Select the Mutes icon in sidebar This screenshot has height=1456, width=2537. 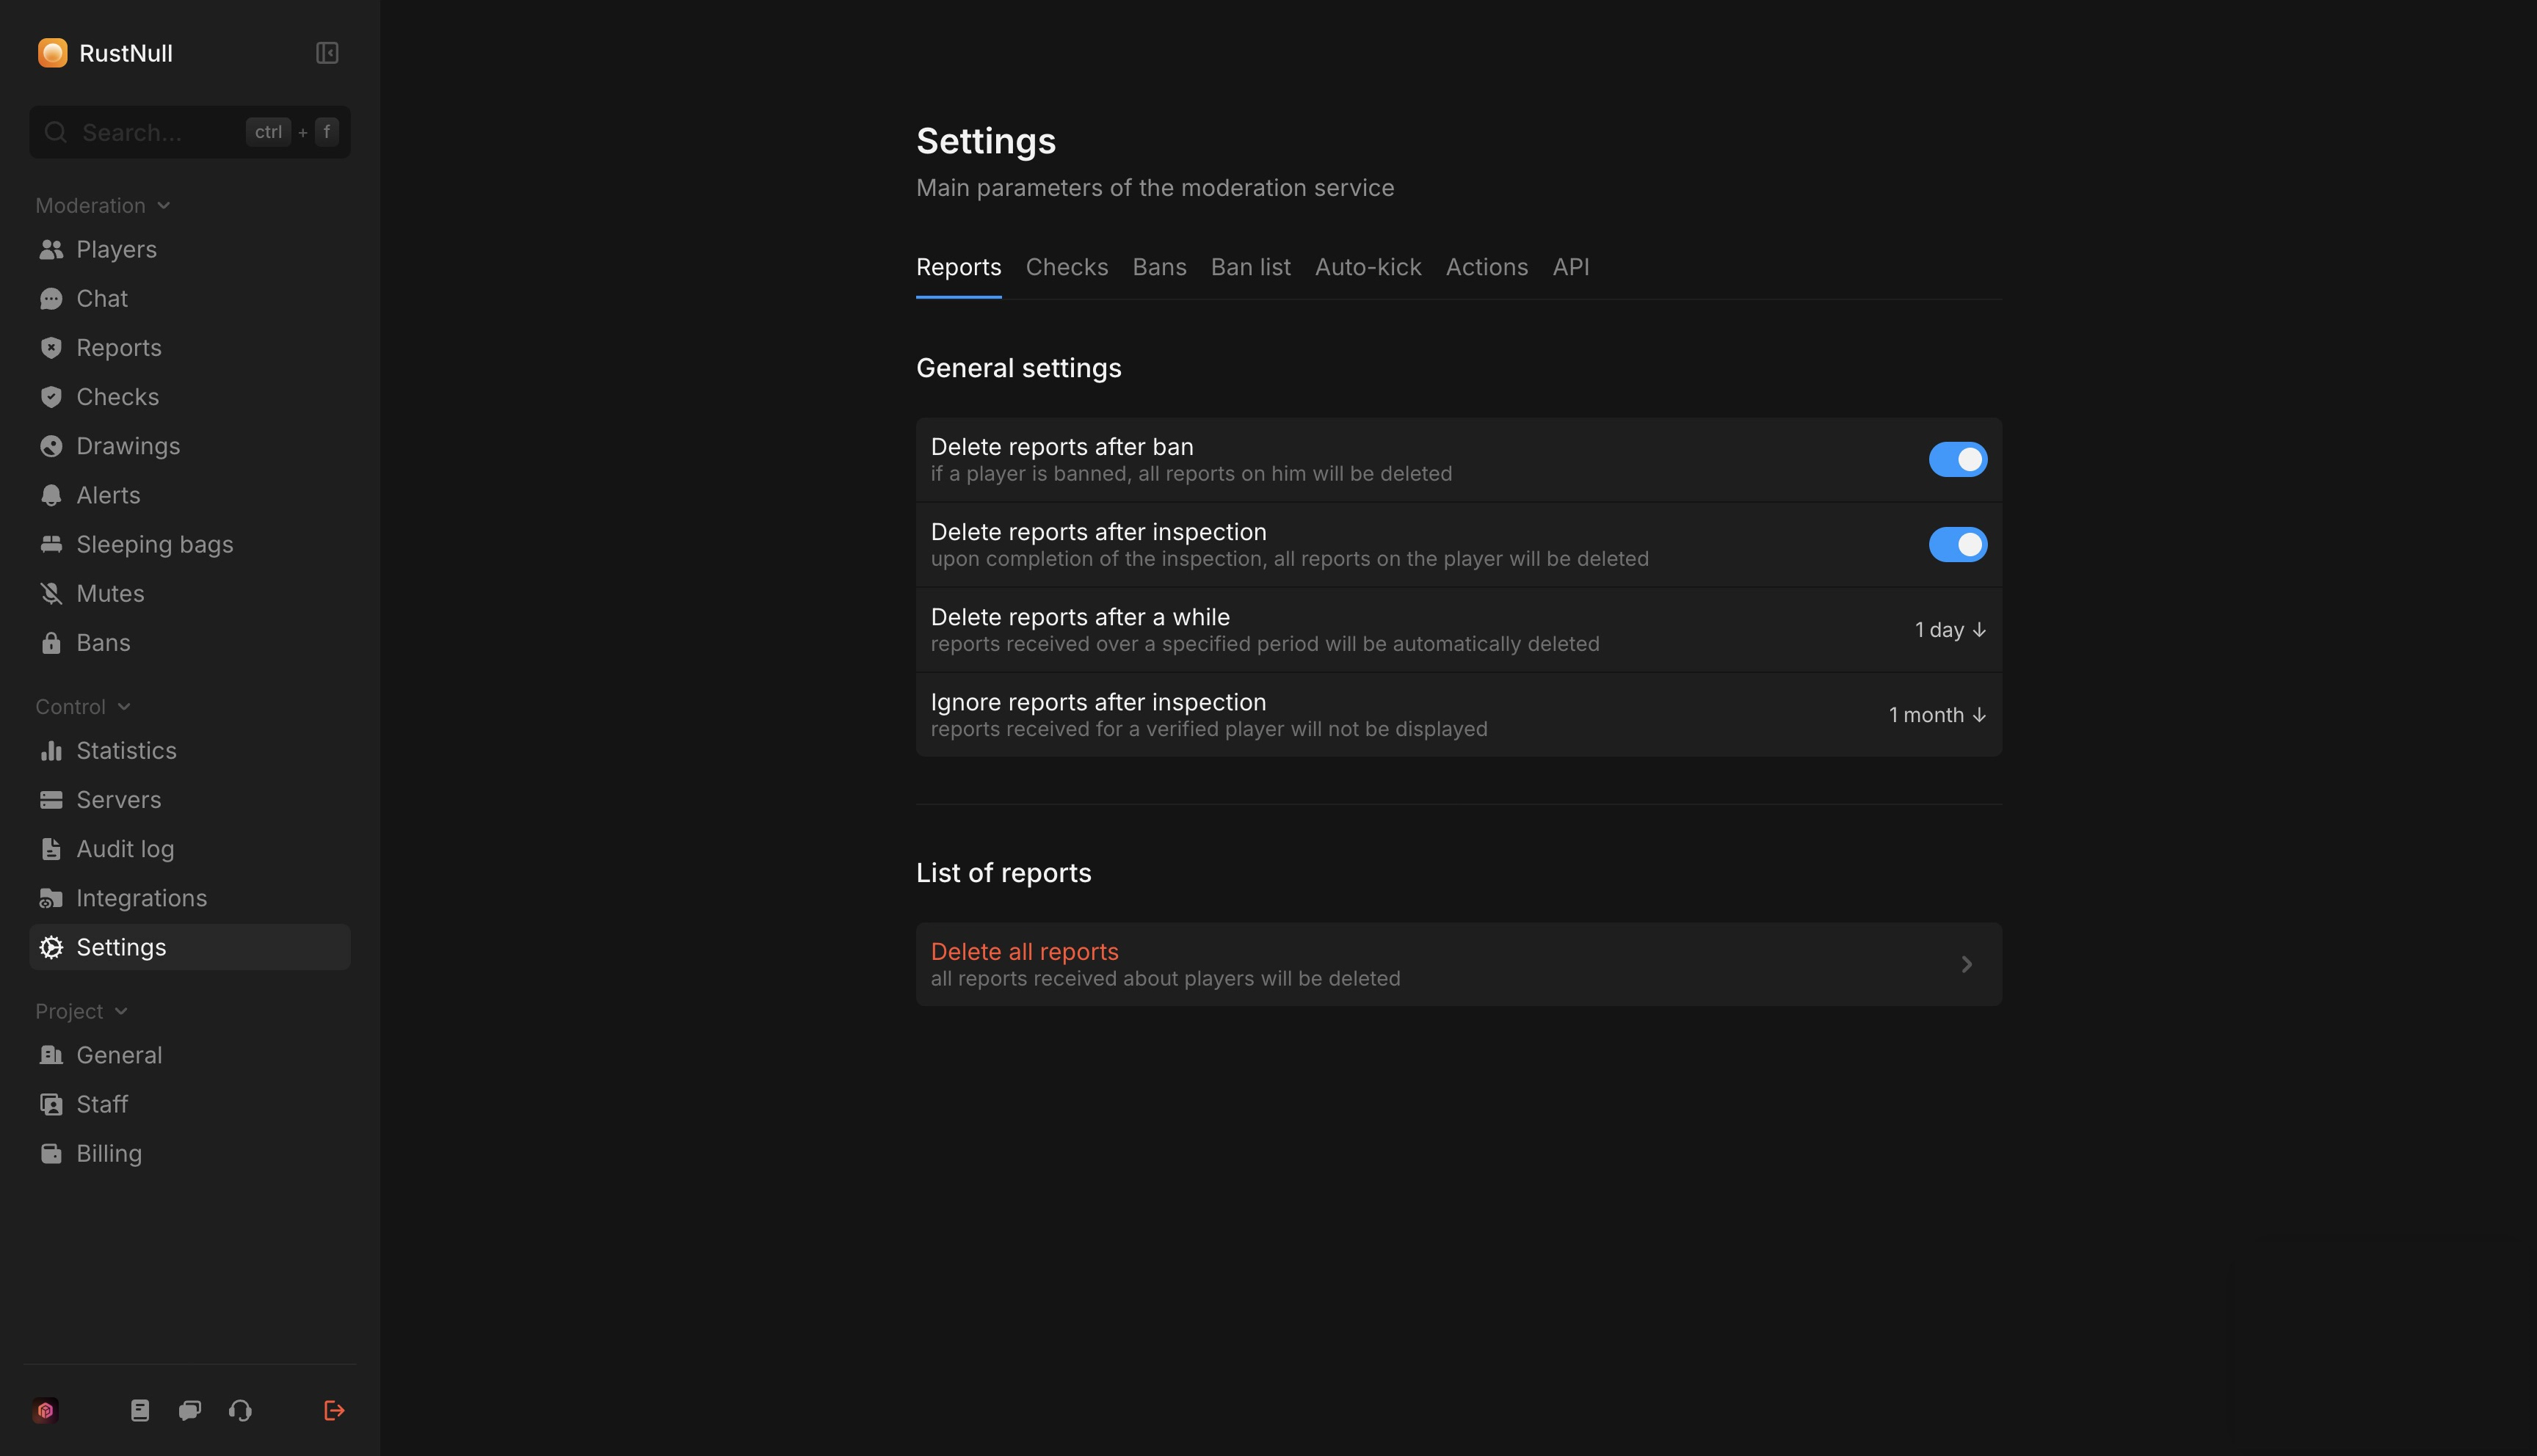click(x=52, y=593)
